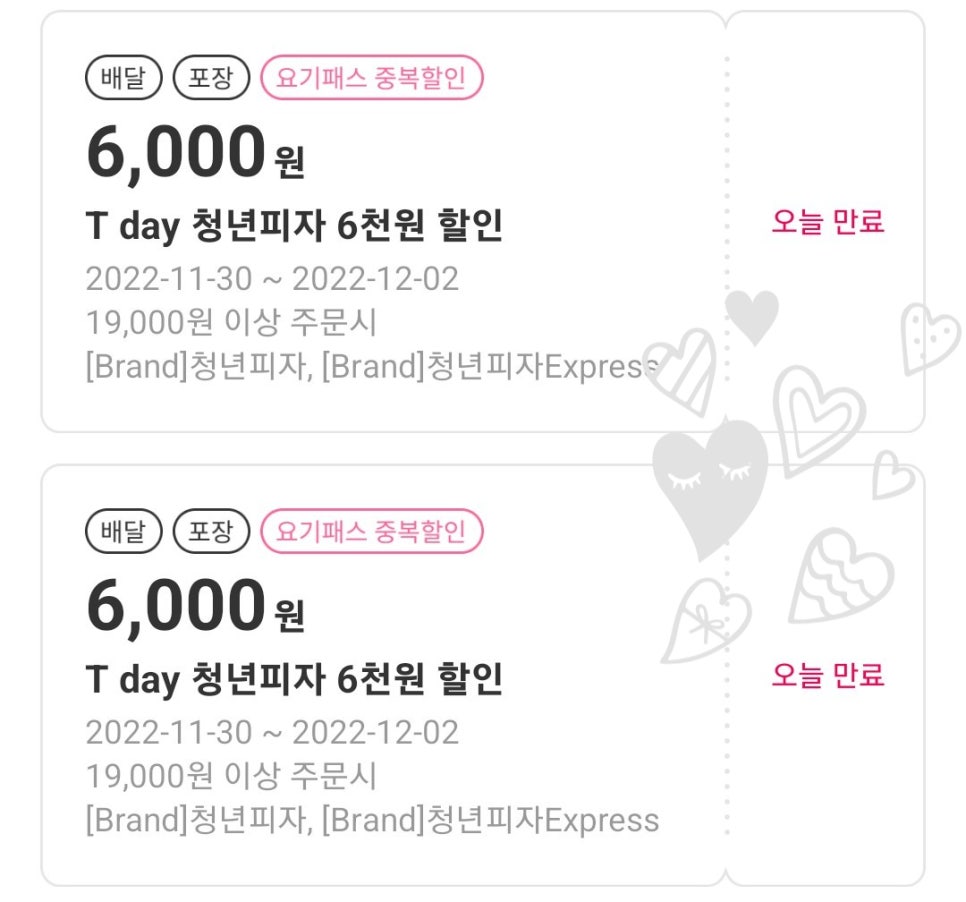Select 요기패스 중복할인 badge on first coupon

pyautogui.click(x=371, y=78)
